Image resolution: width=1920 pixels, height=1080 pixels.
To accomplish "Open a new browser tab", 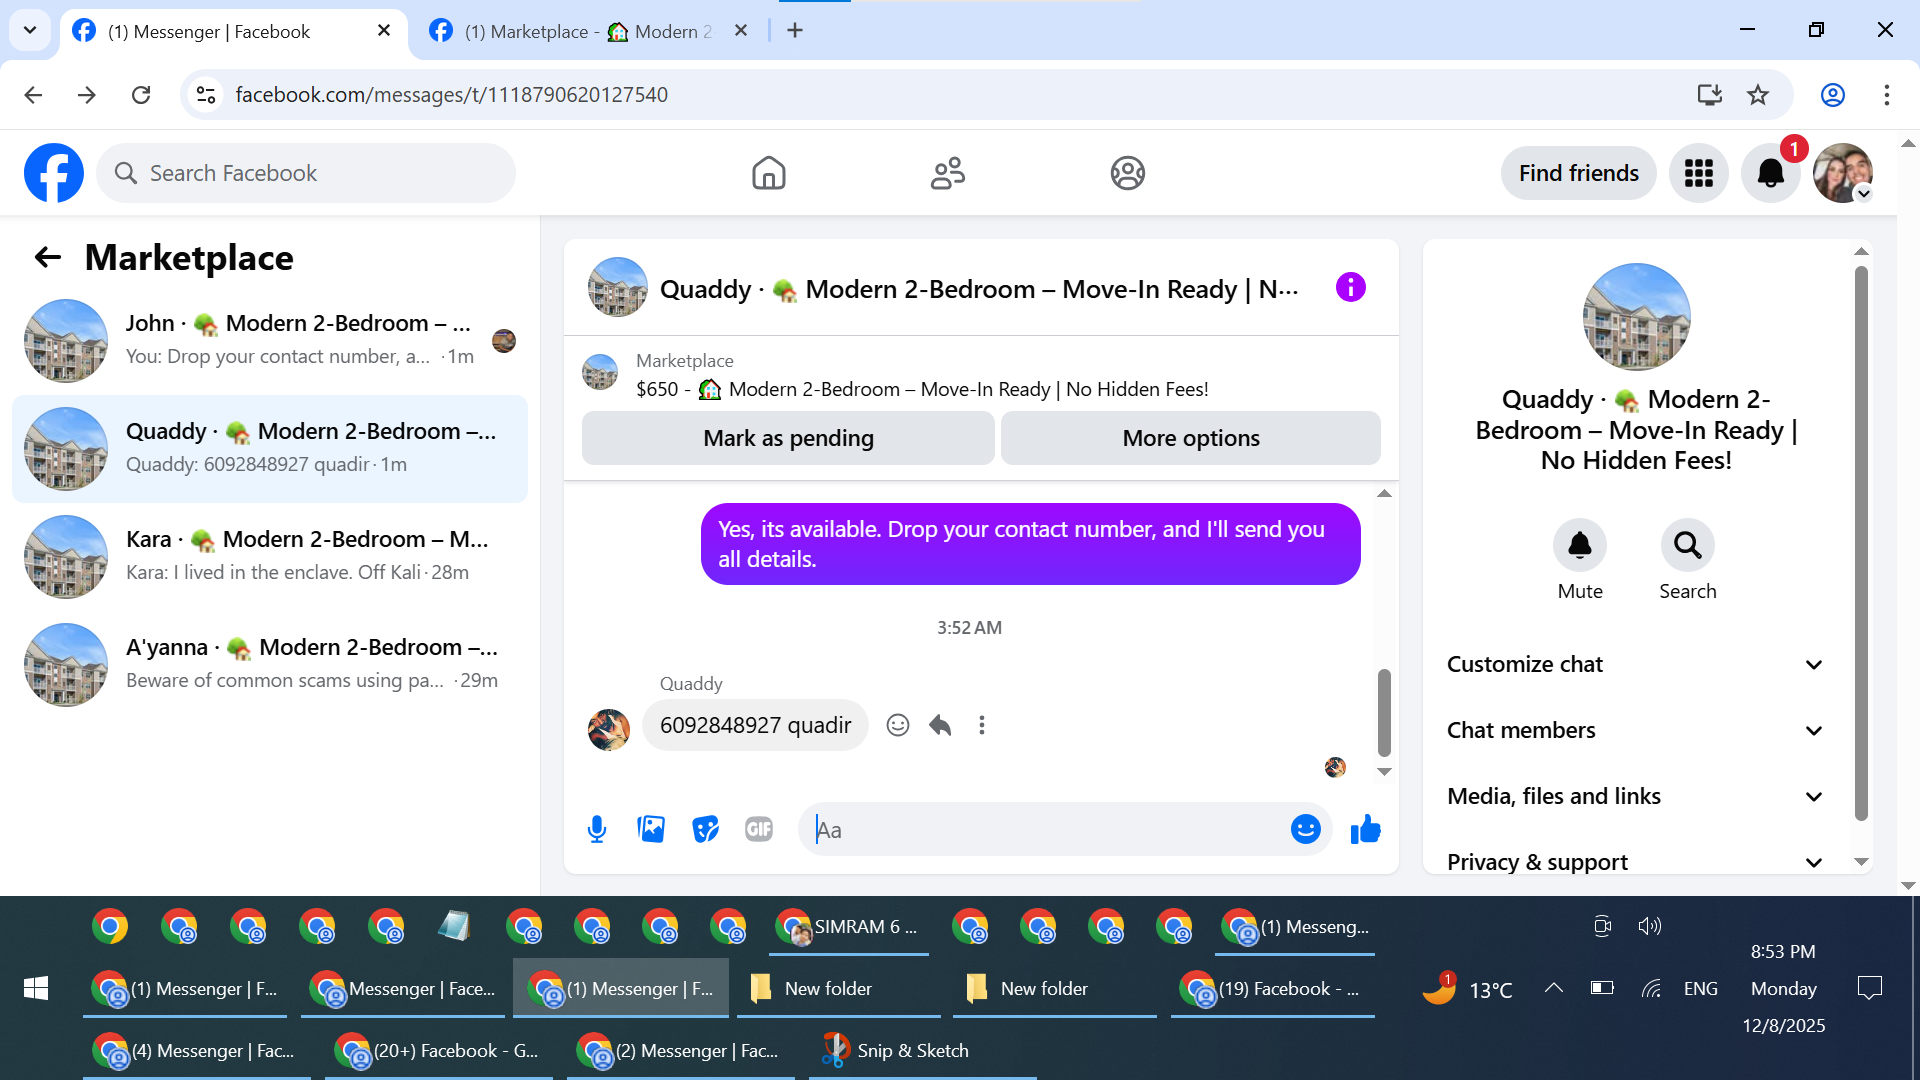I will (x=795, y=31).
